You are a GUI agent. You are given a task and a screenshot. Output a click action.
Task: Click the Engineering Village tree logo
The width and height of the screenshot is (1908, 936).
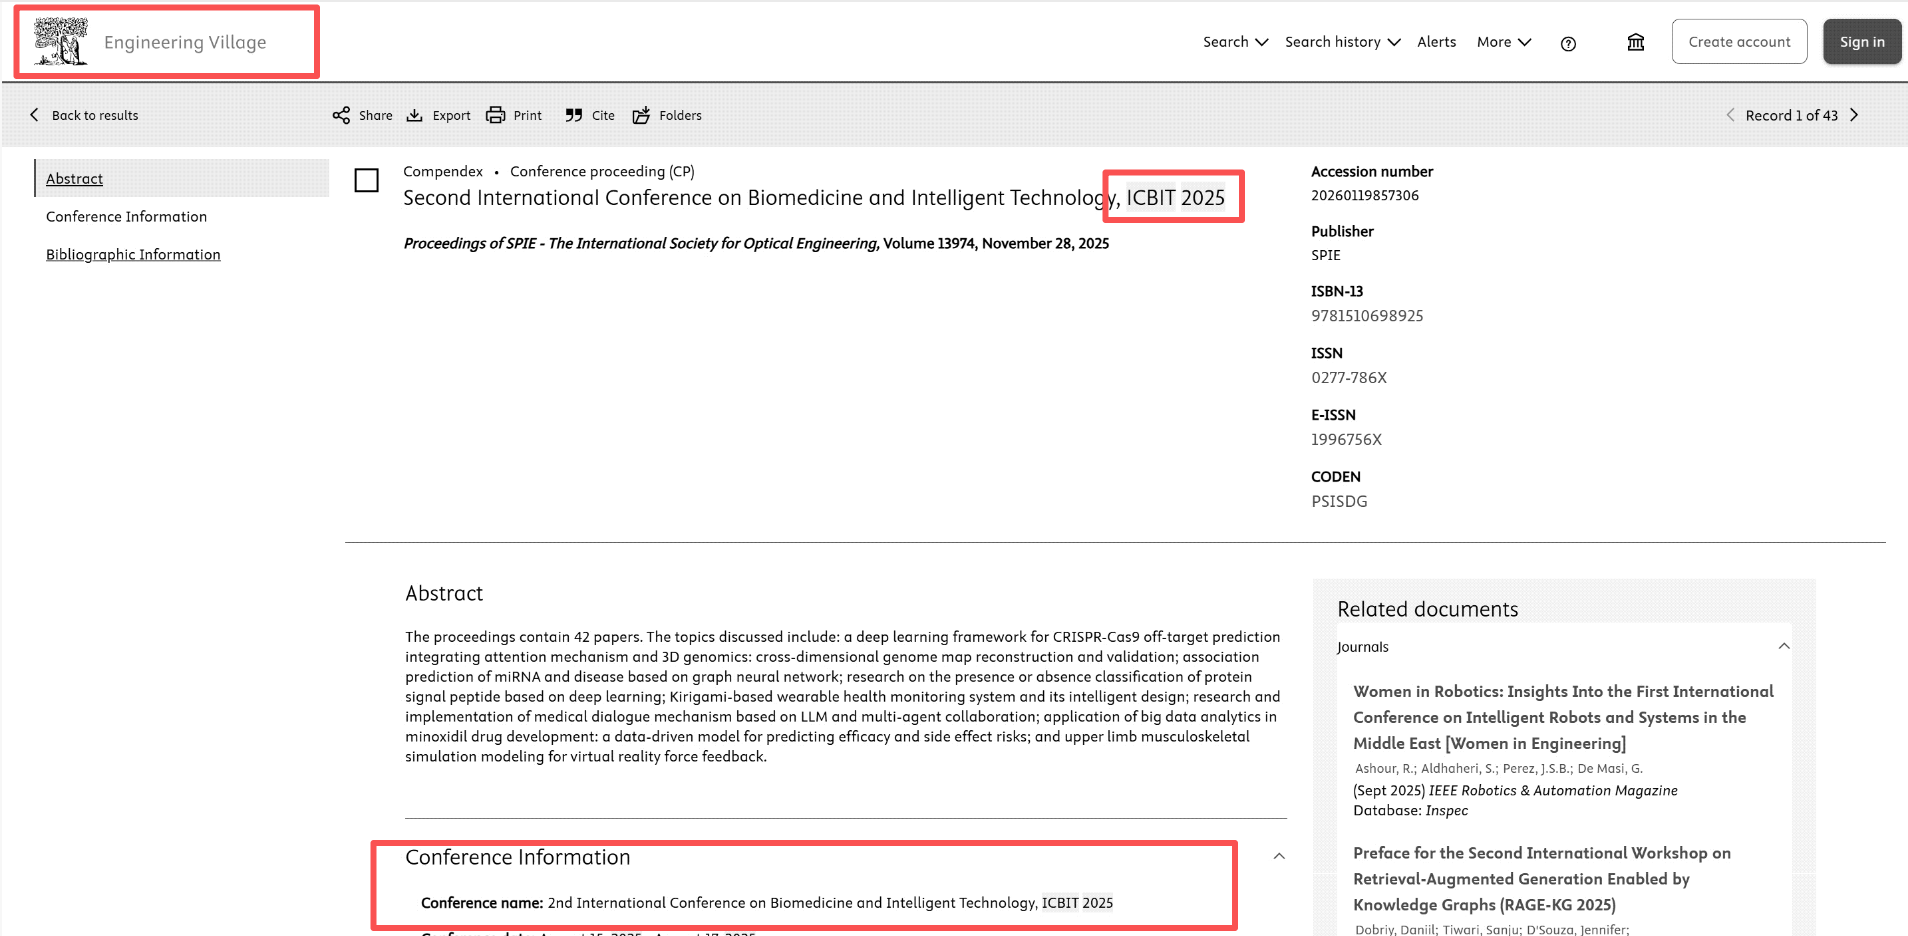pos(61,42)
